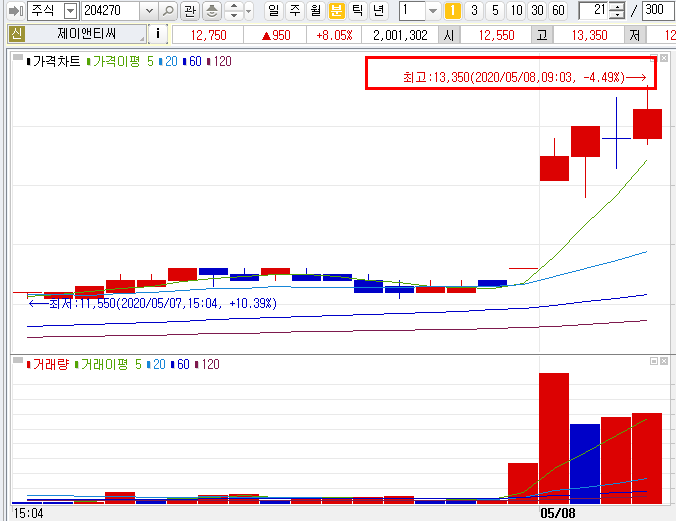The width and height of the screenshot is (676, 521).
Task: Select the 5-minute interval button
Action: coord(495,11)
